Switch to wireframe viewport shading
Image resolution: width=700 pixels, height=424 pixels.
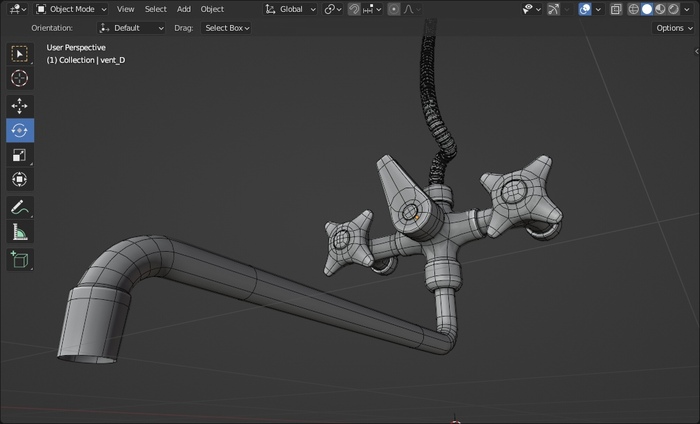[x=633, y=9]
